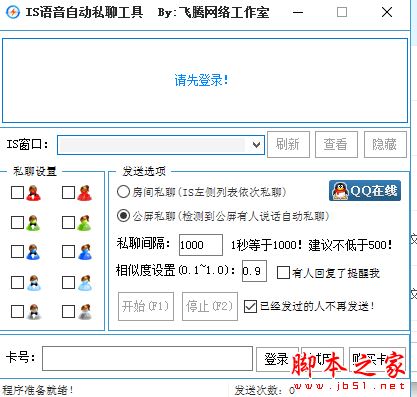Click the gray male user icon
Screen dimensions: 417x397
[33, 312]
